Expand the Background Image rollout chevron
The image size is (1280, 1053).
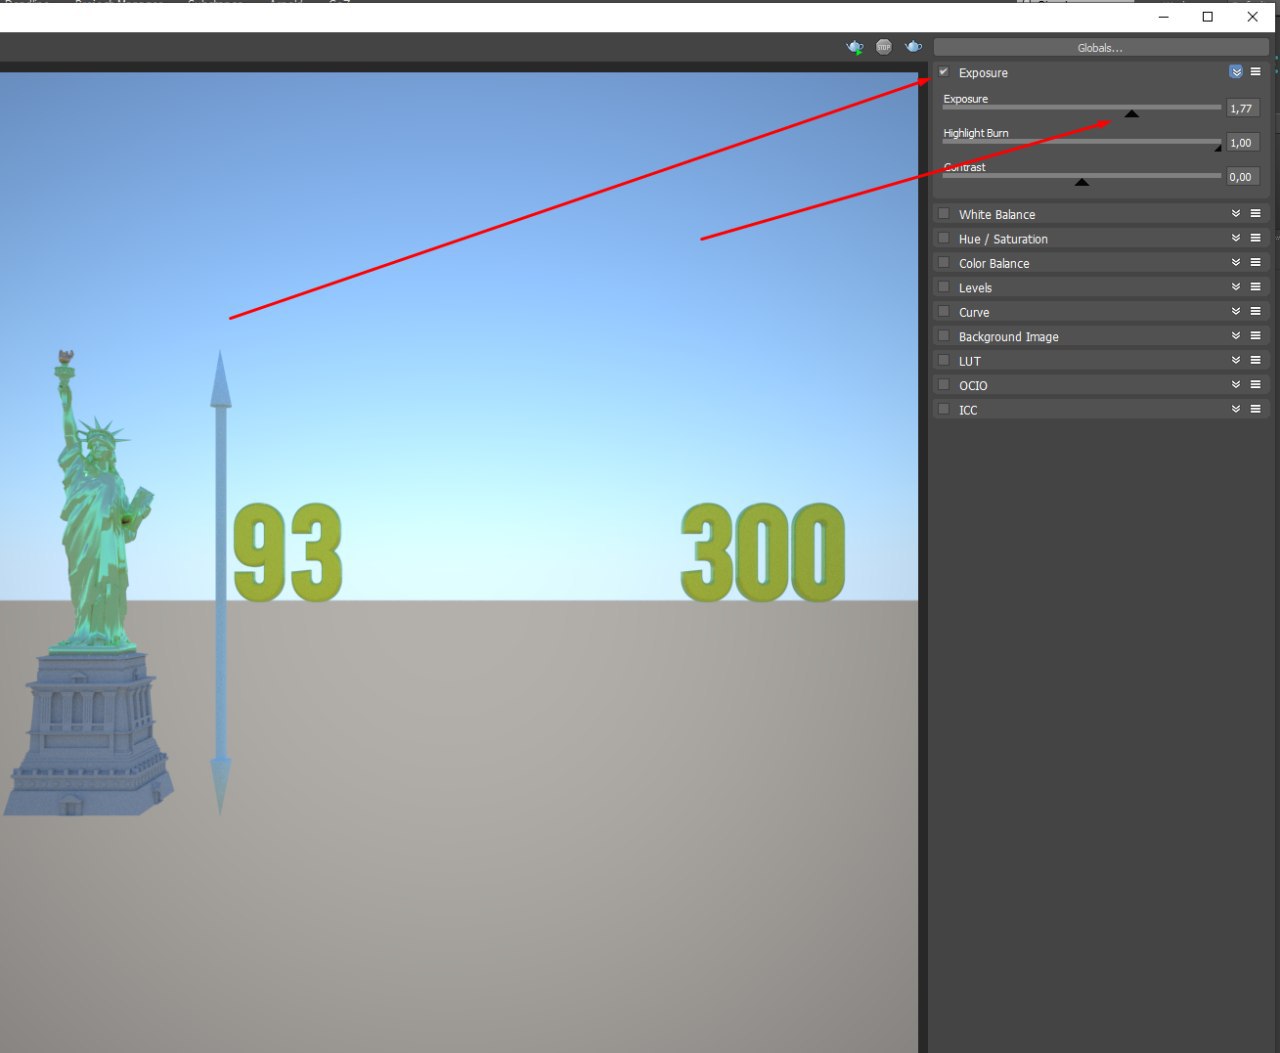pos(1236,336)
